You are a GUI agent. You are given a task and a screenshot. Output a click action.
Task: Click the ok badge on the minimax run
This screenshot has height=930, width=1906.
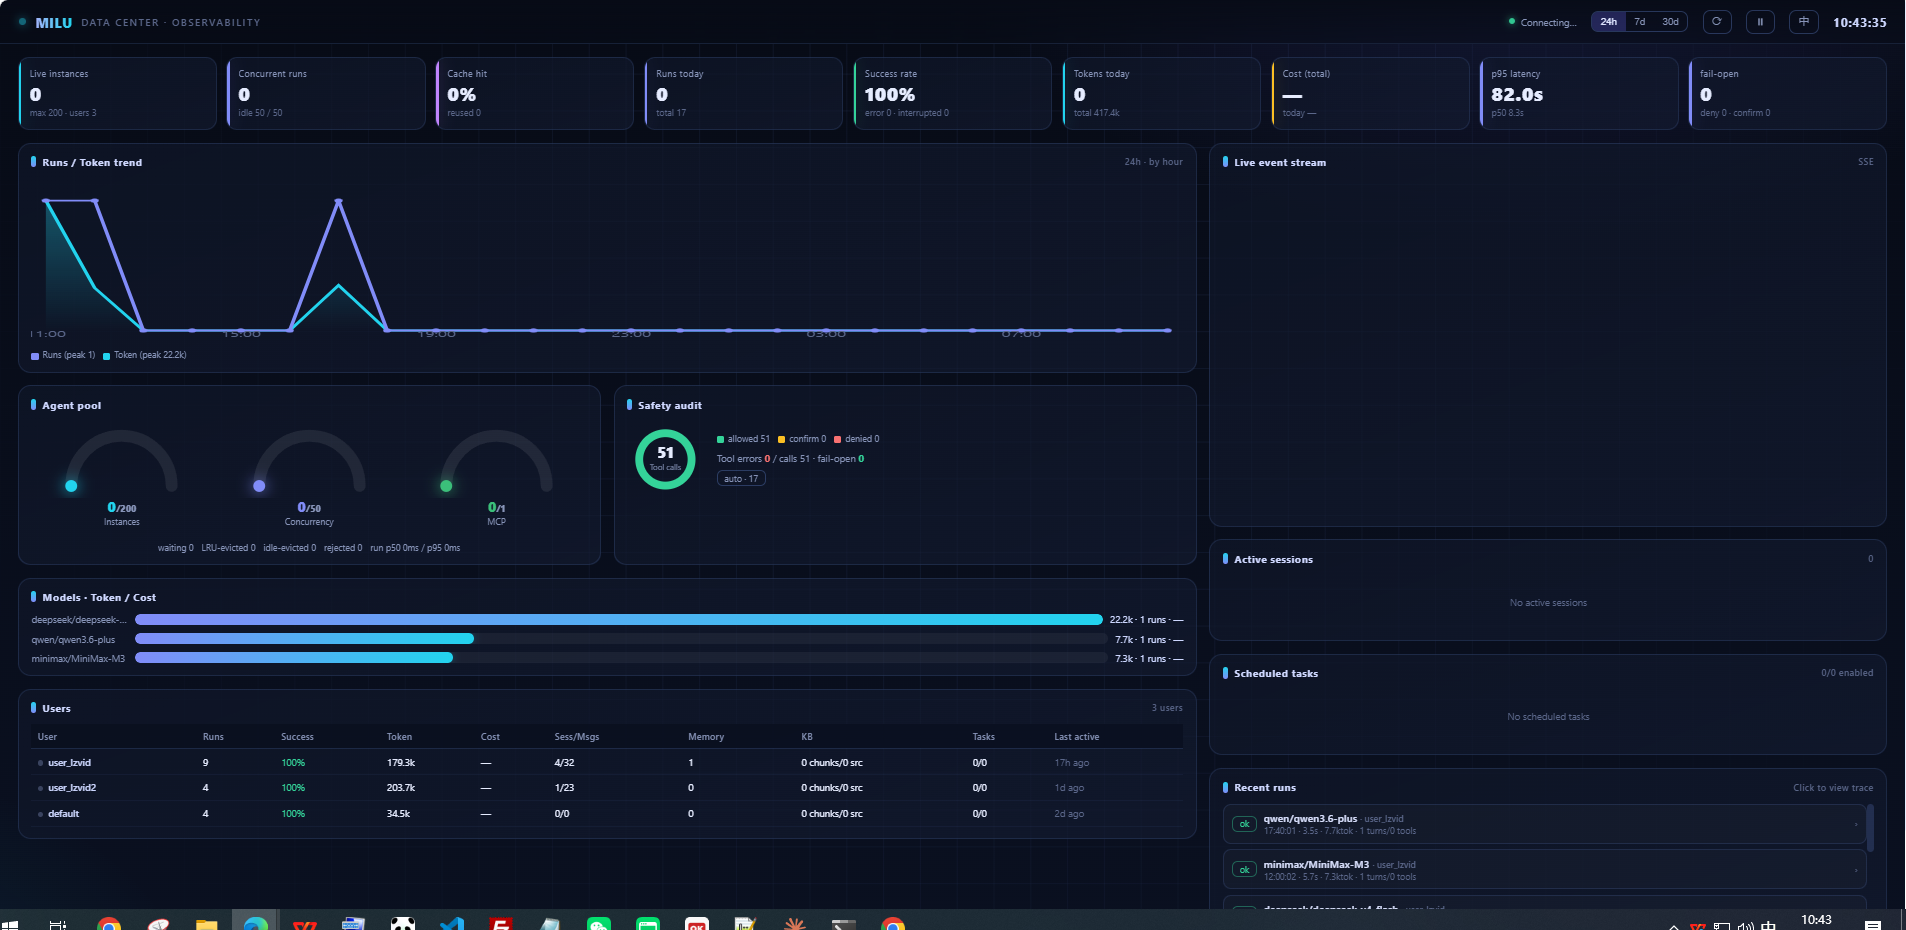coord(1244,870)
